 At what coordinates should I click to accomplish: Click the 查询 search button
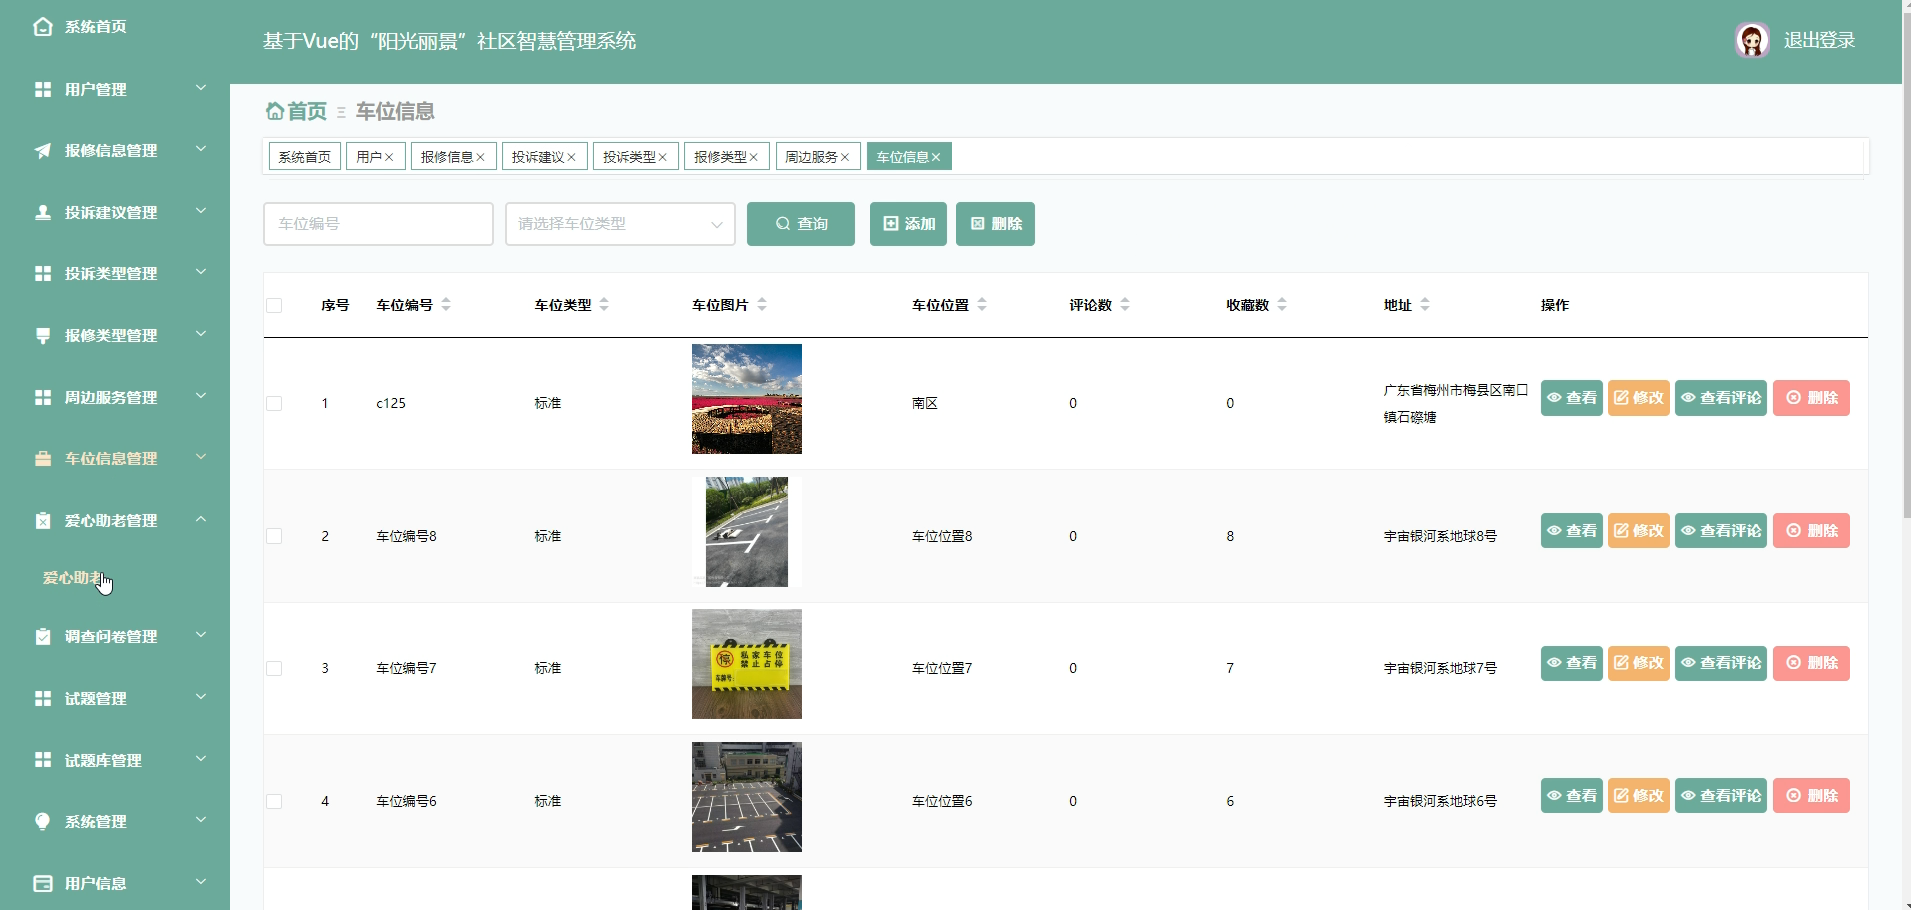point(801,224)
